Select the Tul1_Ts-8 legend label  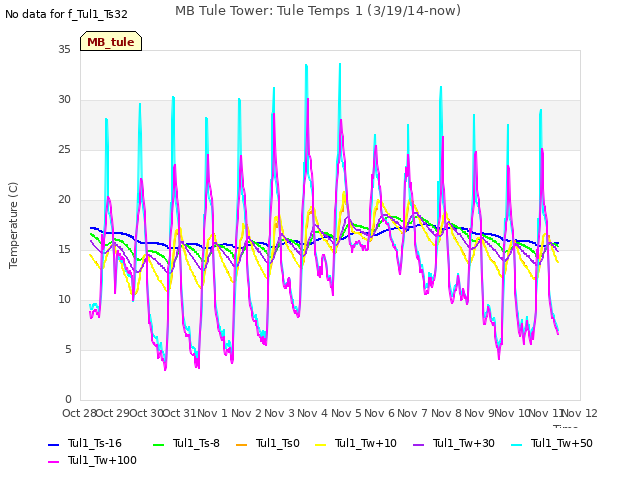click(x=196, y=443)
